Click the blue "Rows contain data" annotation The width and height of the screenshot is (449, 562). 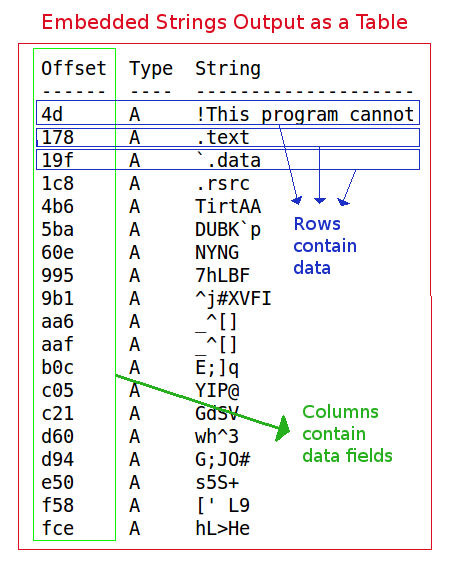pyautogui.click(x=325, y=246)
